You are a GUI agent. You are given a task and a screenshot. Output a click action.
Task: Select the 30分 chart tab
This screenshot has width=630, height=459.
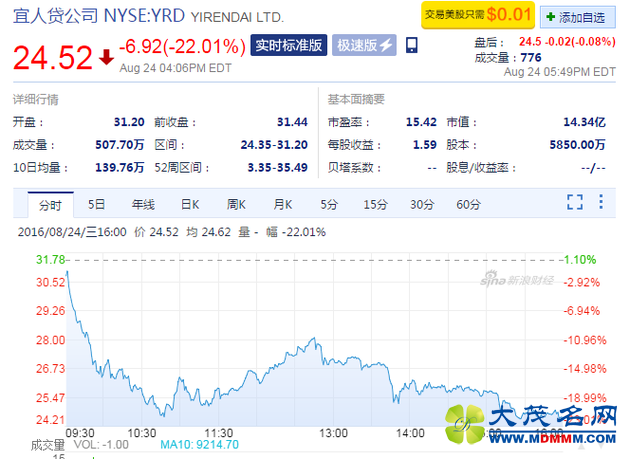(x=422, y=204)
